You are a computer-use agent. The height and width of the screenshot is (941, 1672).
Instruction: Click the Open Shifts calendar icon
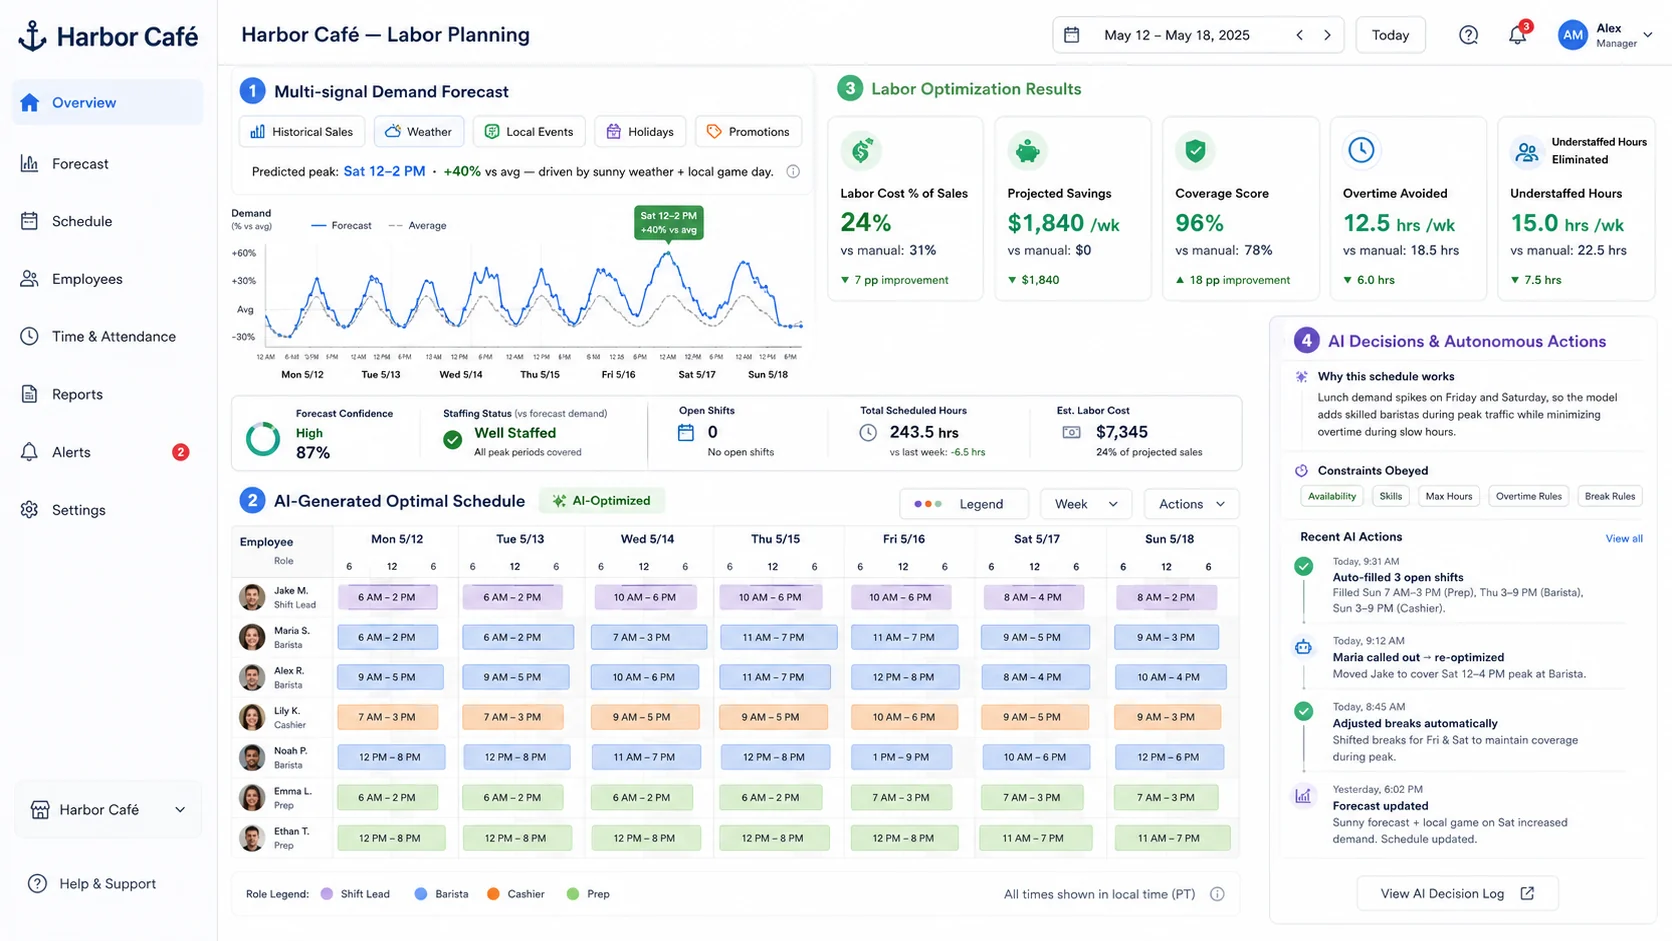click(x=686, y=433)
